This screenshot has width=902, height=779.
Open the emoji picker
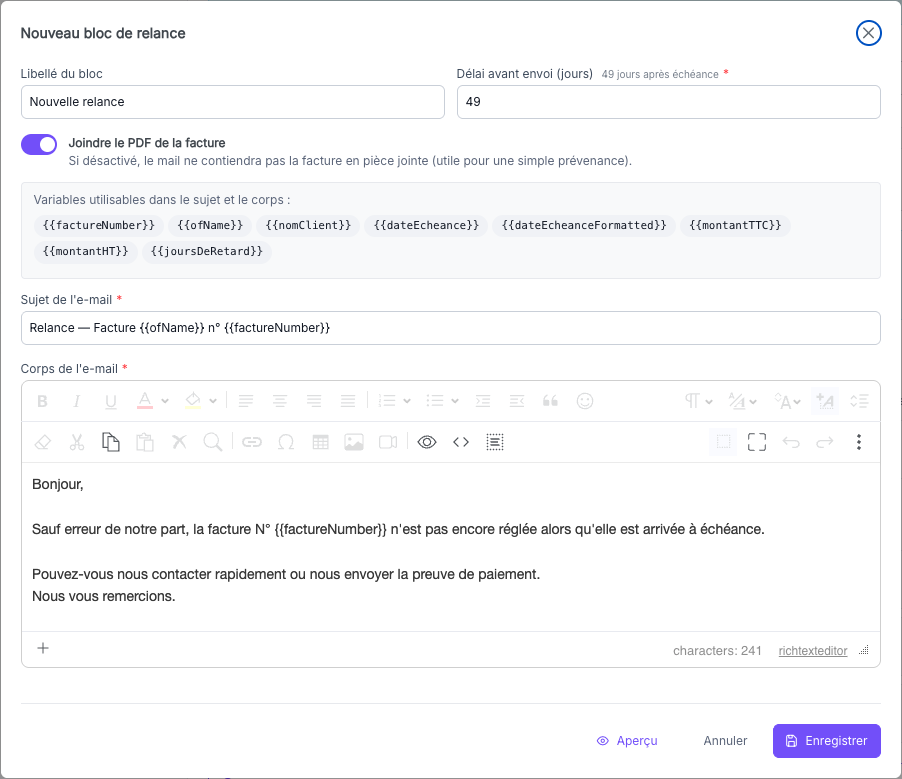click(x=584, y=401)
